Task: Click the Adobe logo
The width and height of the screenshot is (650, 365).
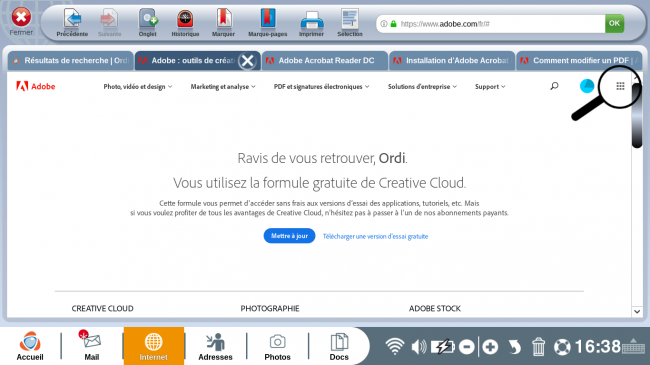Action: pos(36,86)
